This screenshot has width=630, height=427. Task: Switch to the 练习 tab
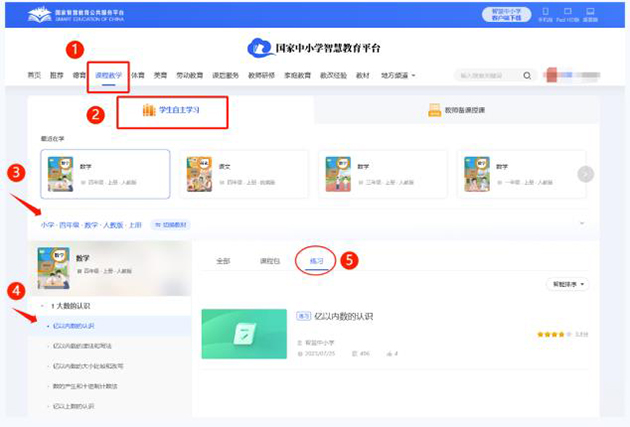[x=314, y=261]
